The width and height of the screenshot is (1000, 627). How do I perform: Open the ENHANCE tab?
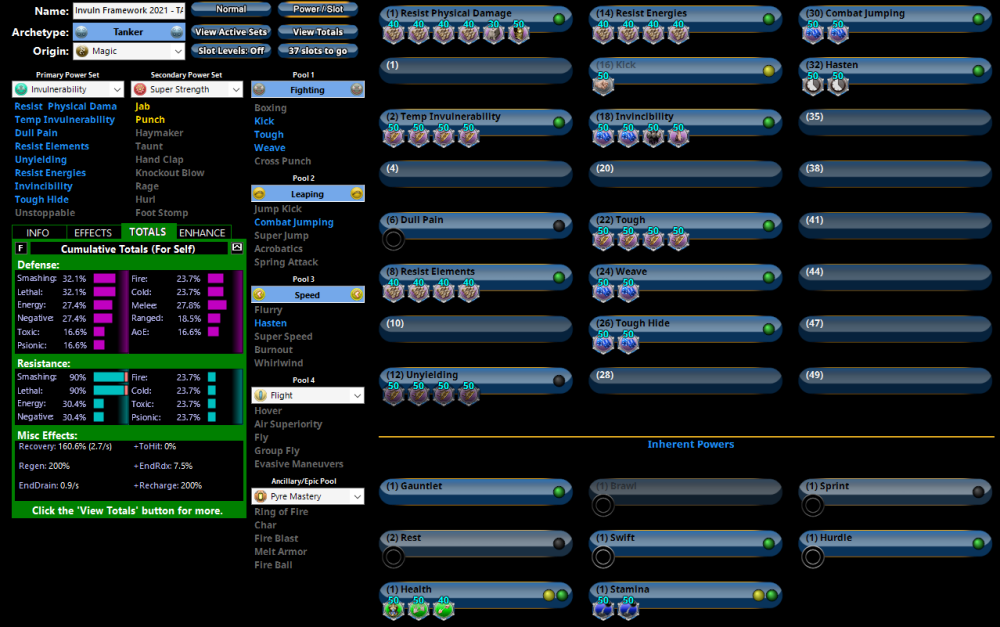[x=202, y=232]
